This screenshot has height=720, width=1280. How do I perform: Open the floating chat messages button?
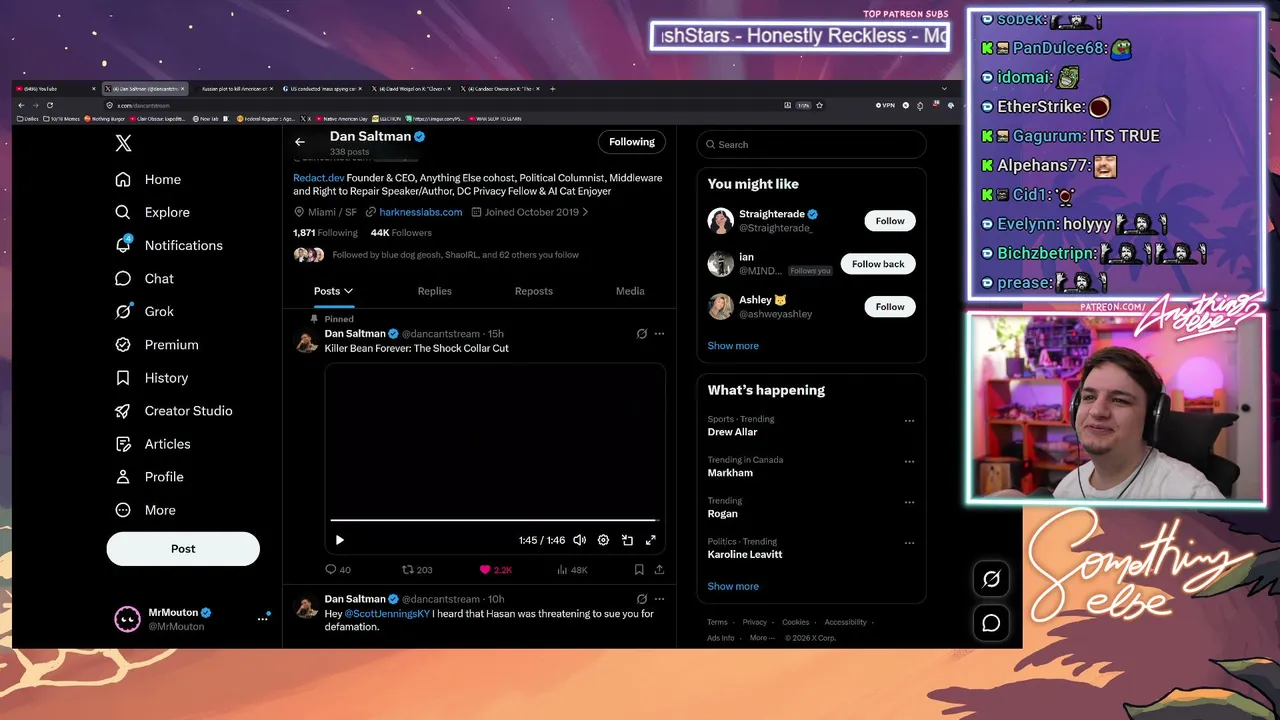point(991,623)
